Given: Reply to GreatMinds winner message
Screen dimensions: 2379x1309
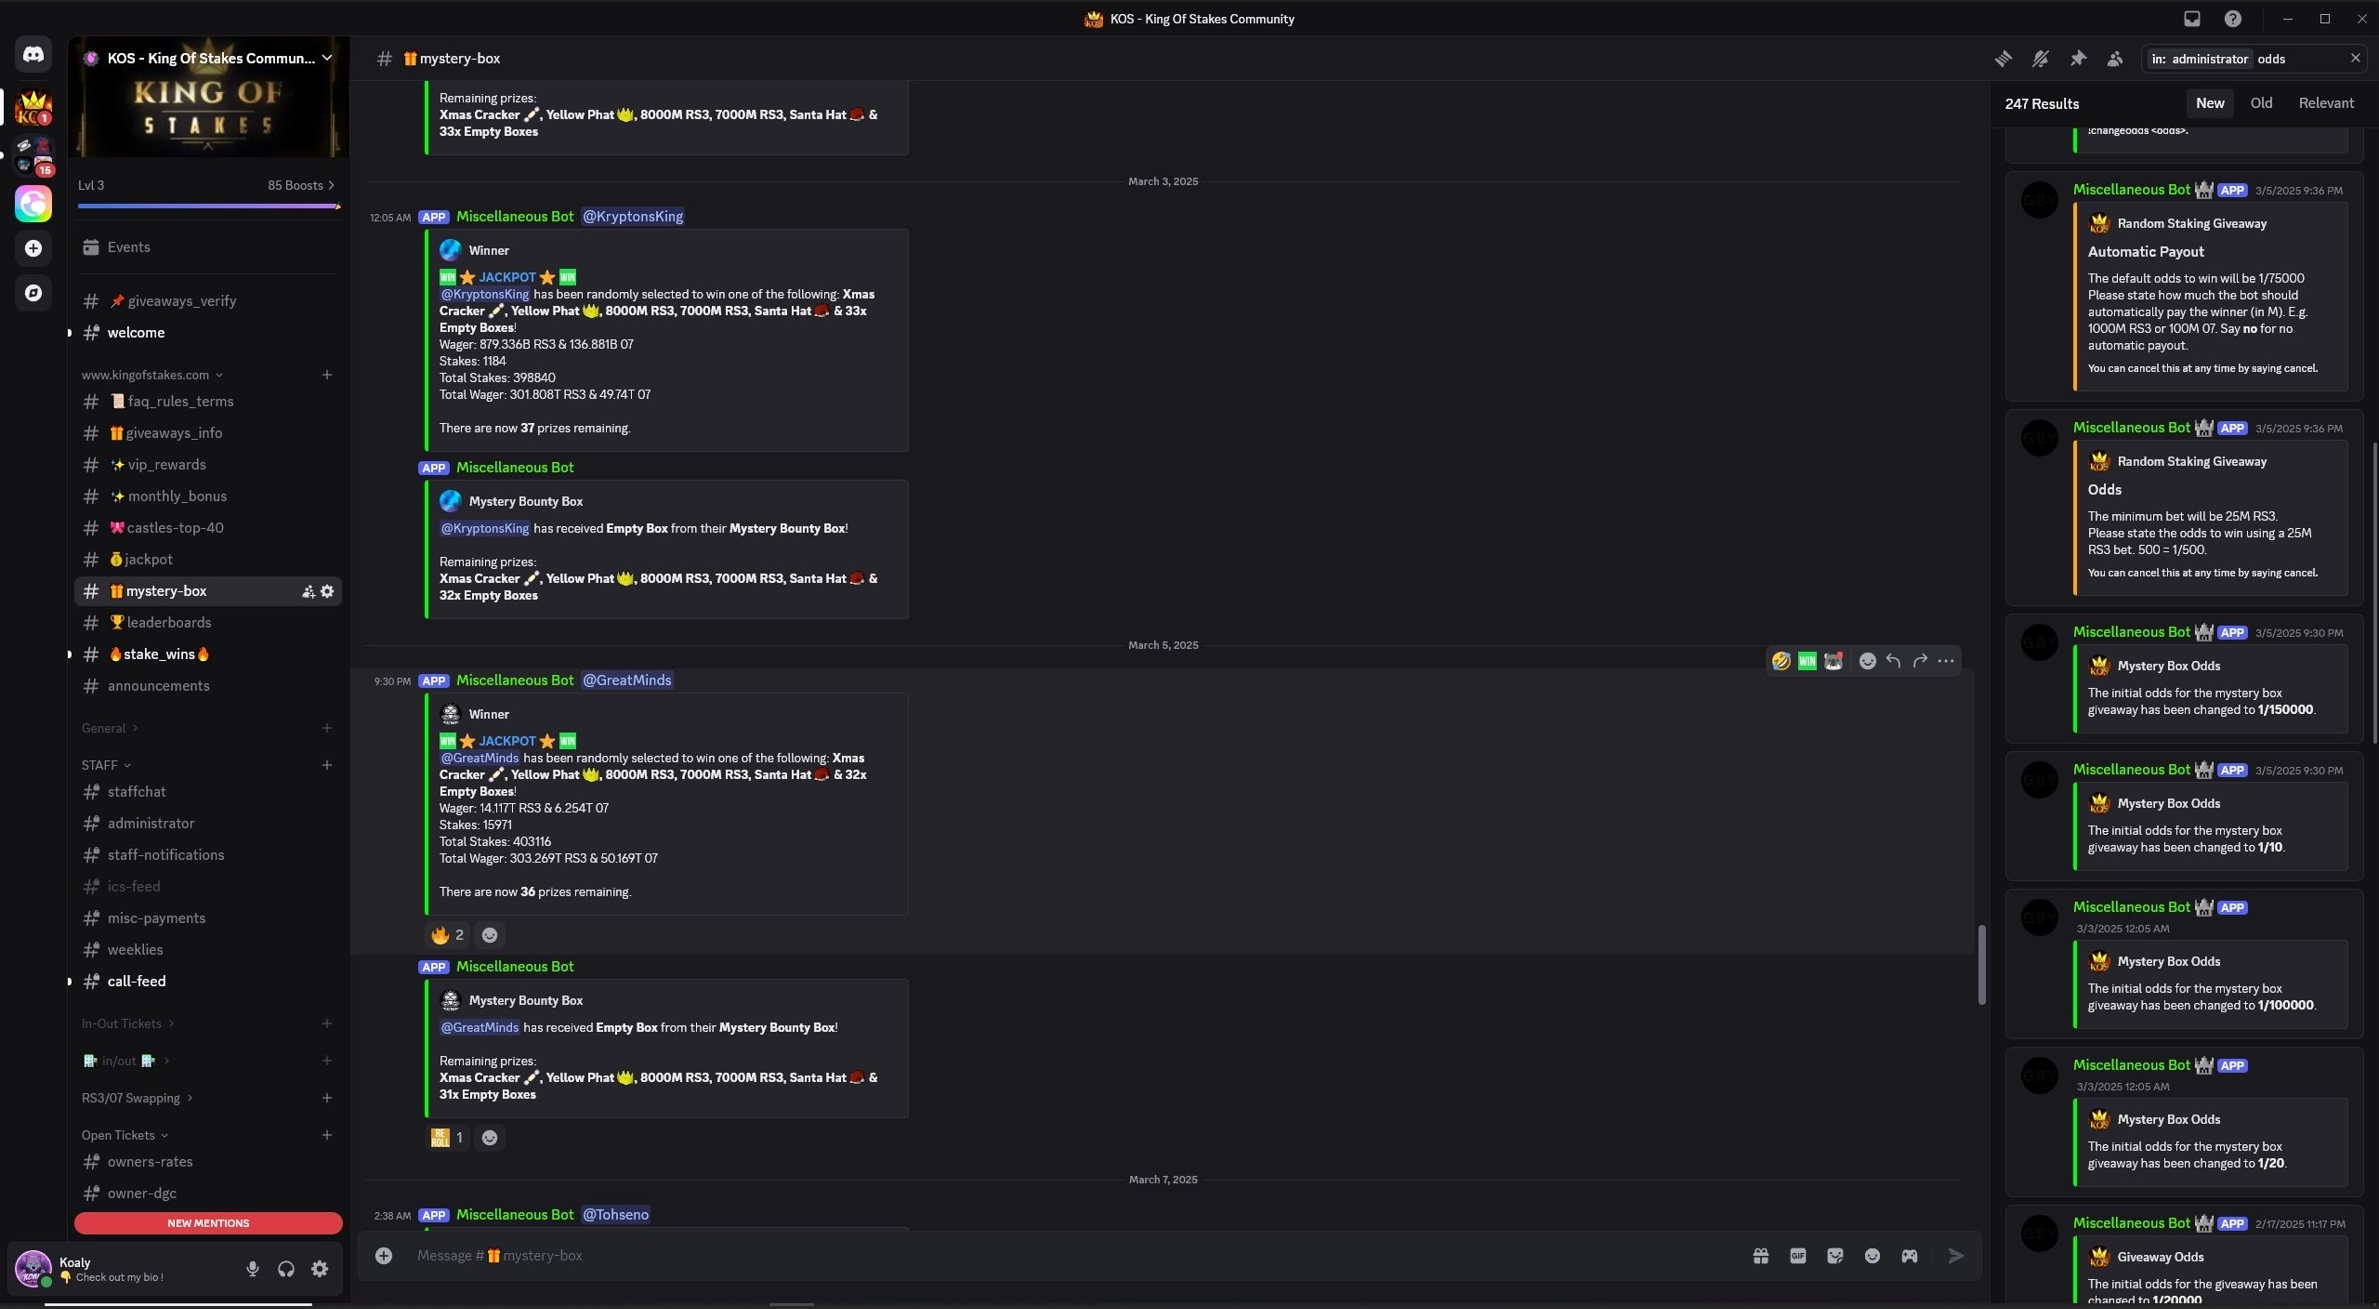Looking at the screenshot, I should 1893,661.
